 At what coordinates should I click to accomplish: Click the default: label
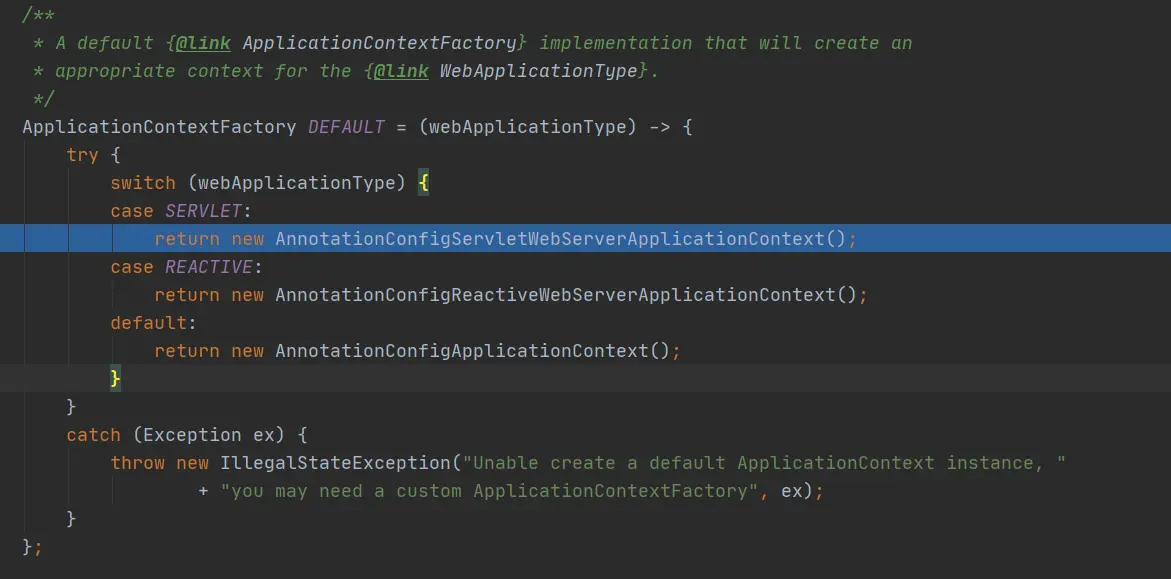pyautogui.click(x=153, y=323)
